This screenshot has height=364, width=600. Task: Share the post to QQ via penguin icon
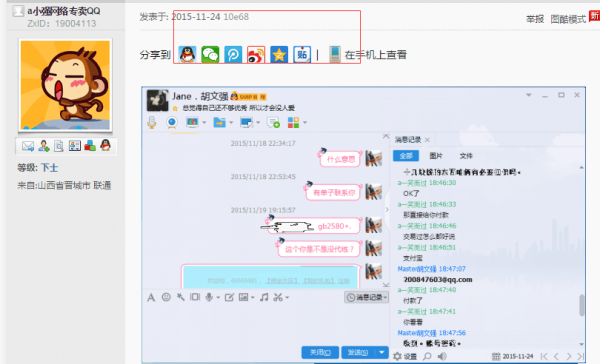187,55
